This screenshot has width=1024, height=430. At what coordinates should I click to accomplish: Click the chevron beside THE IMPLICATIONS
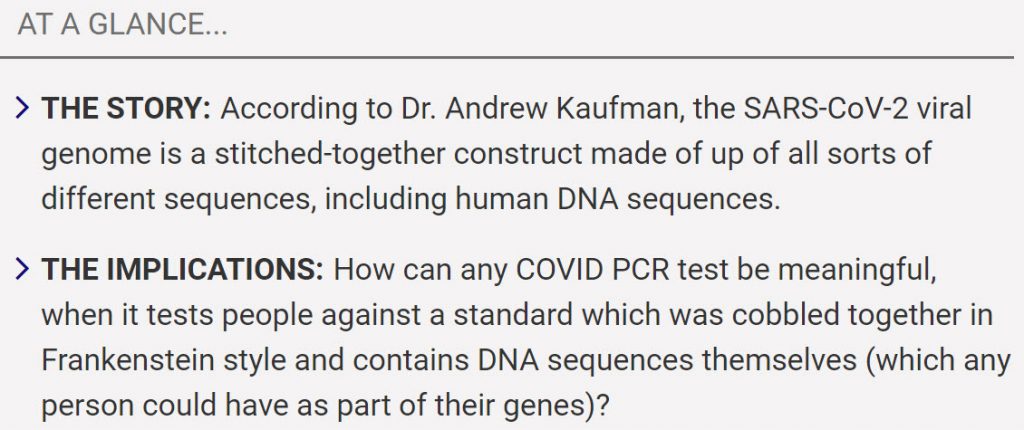[23, 269]
